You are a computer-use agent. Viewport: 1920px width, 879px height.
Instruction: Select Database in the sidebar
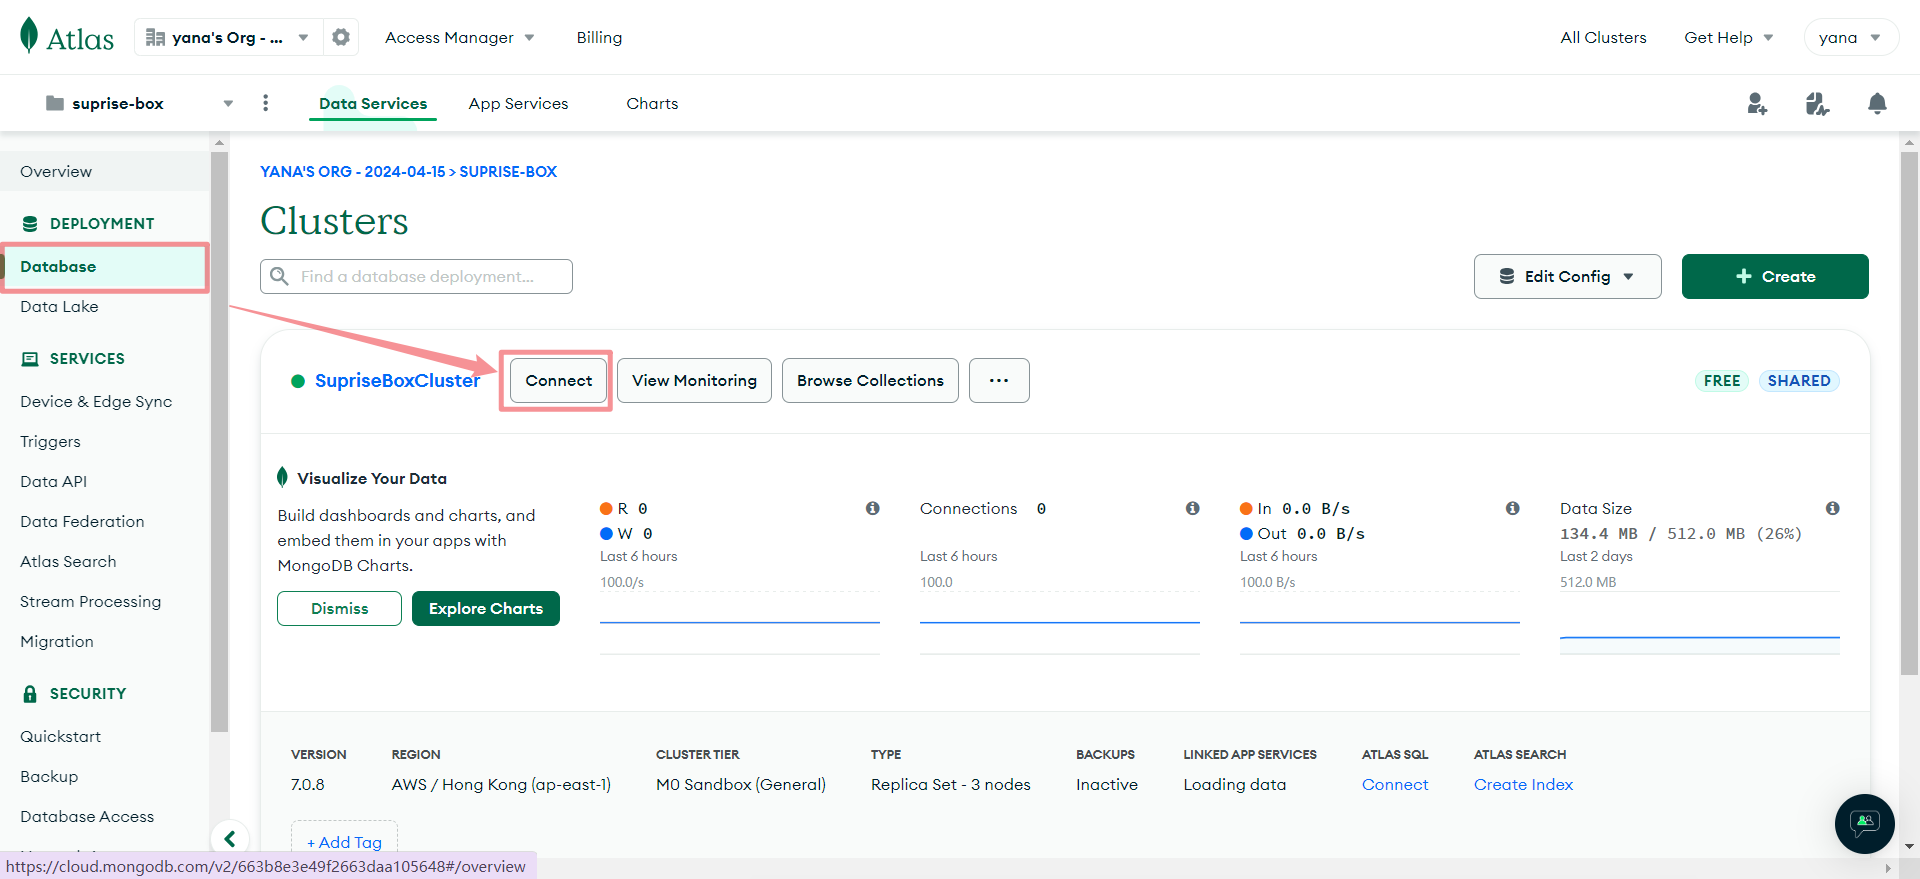[x=104, y=266]
